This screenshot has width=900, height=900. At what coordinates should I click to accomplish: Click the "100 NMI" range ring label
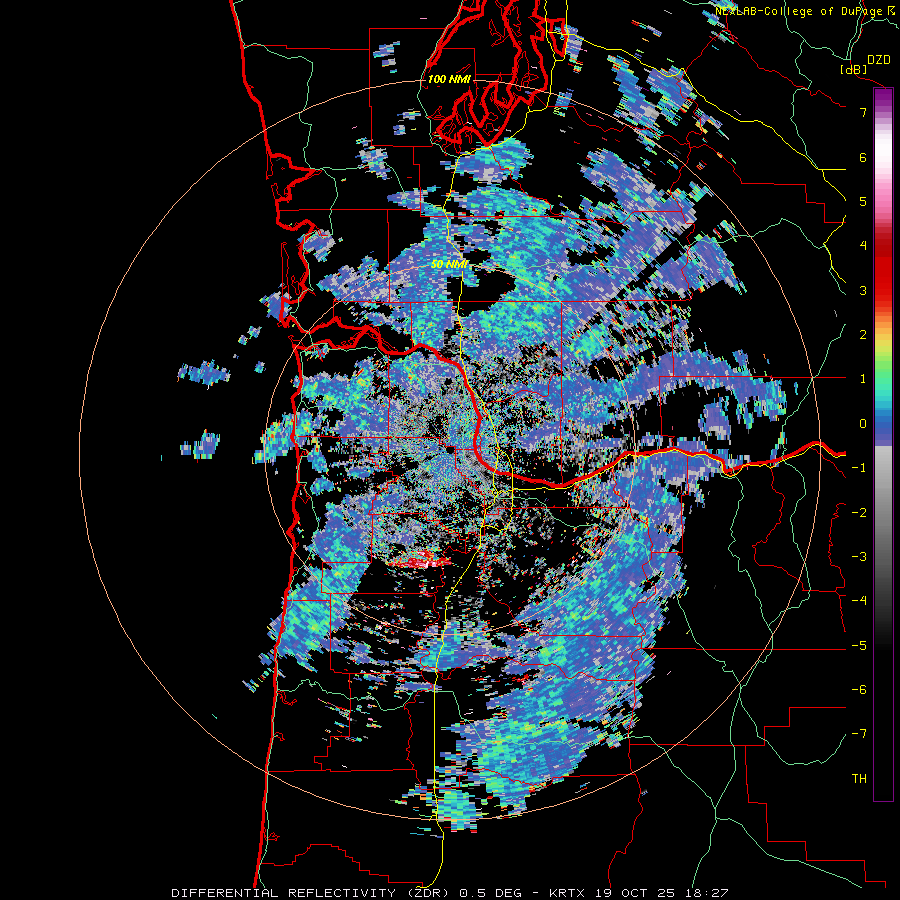(x=449, y=79)
